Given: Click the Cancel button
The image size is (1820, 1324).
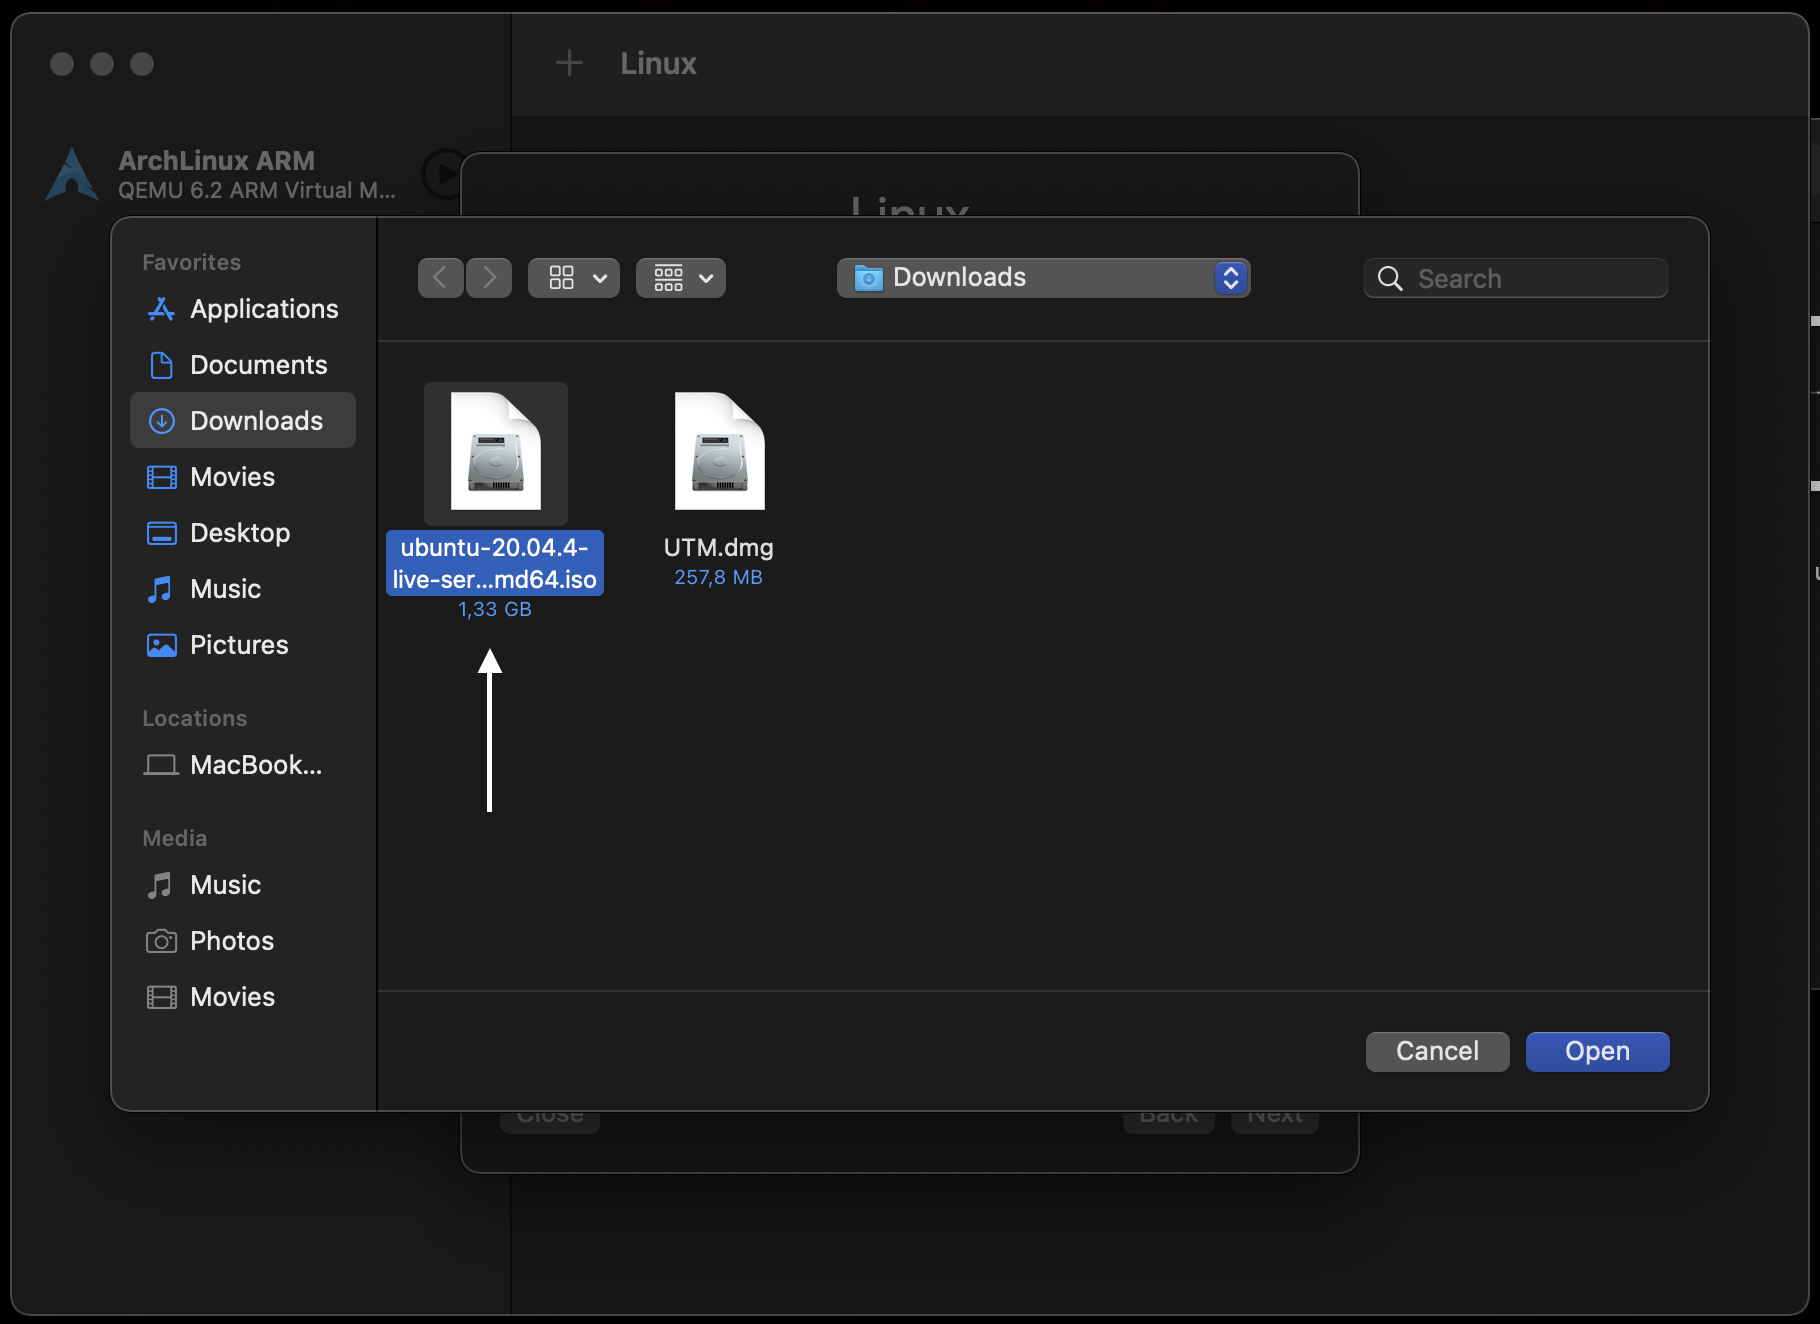Looking at the screenshot, I should [x=1437, y=1051].
